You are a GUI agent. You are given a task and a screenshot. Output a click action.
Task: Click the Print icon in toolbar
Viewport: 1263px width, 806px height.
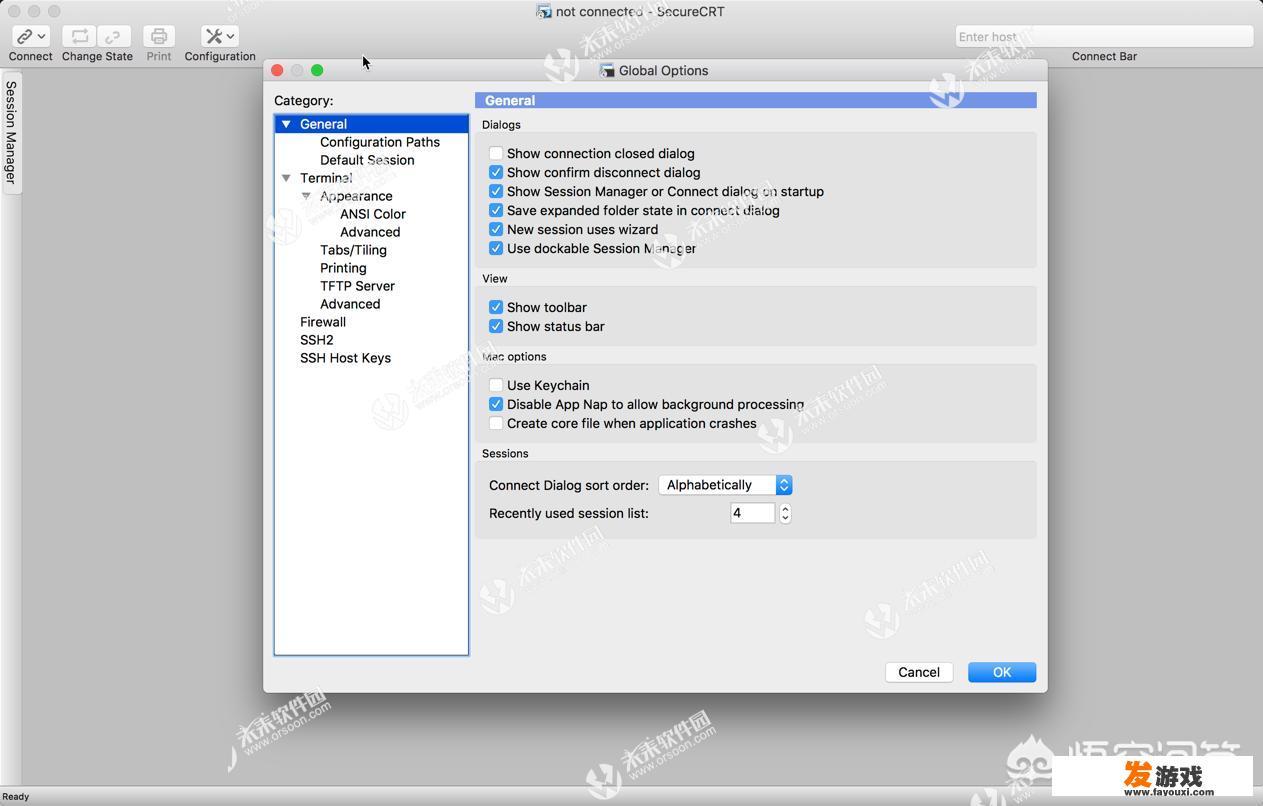coord(158,36)
